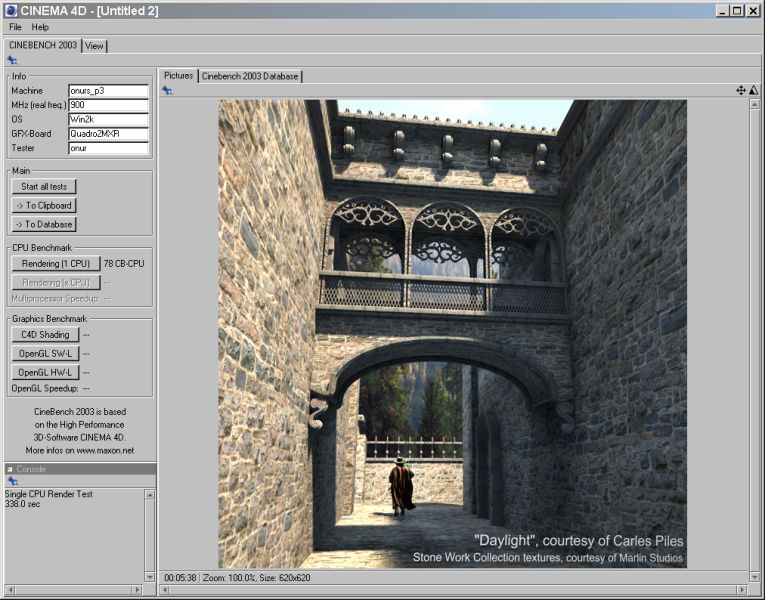Click the move-view cross arrows icon
Screen dimensions: 765x600
[x=741, y=90]
